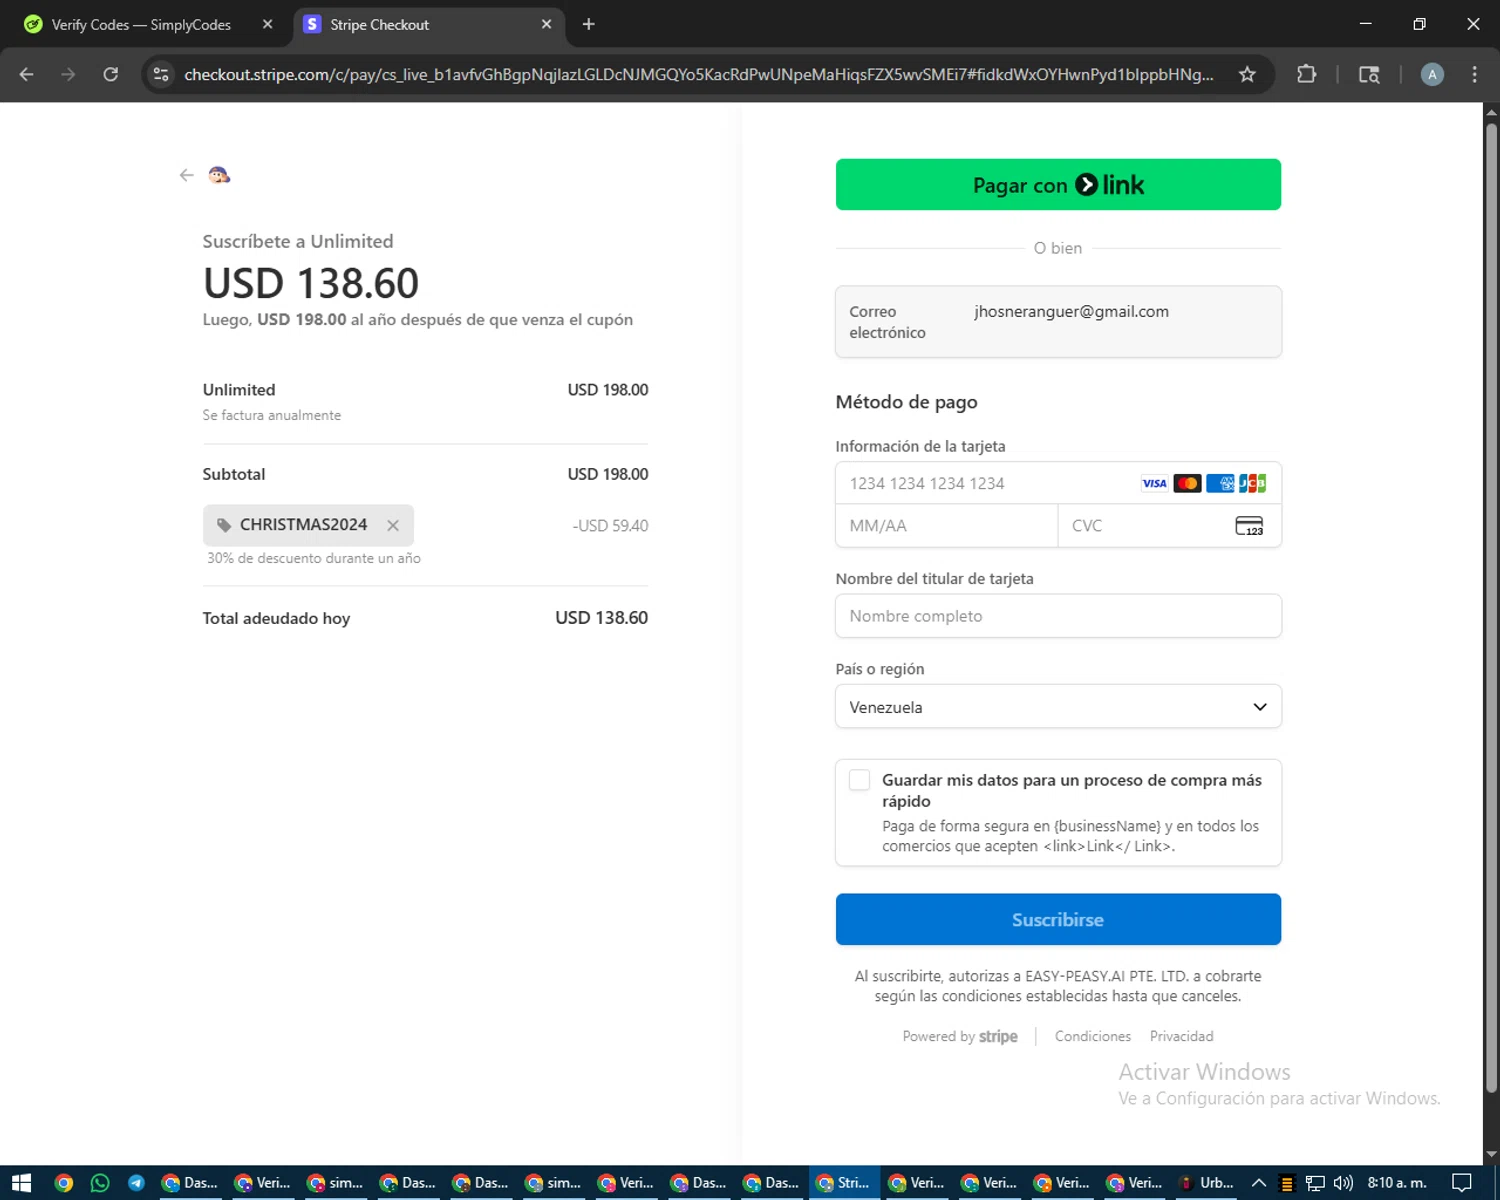Open a new browser tab

589,24
